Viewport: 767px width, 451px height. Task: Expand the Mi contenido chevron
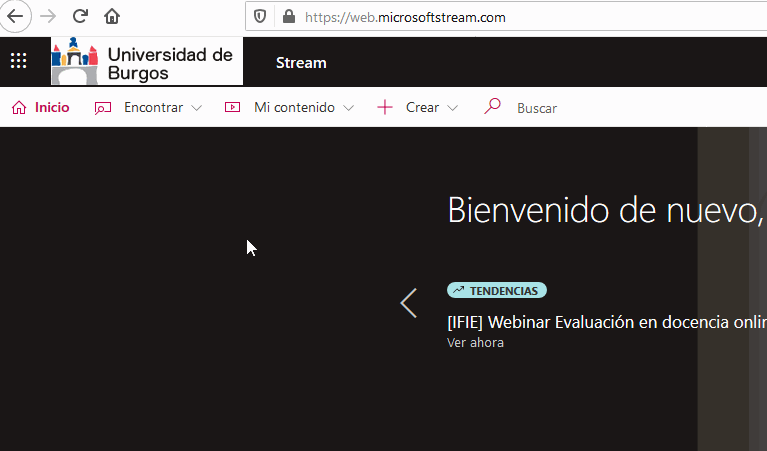[348, 108]
